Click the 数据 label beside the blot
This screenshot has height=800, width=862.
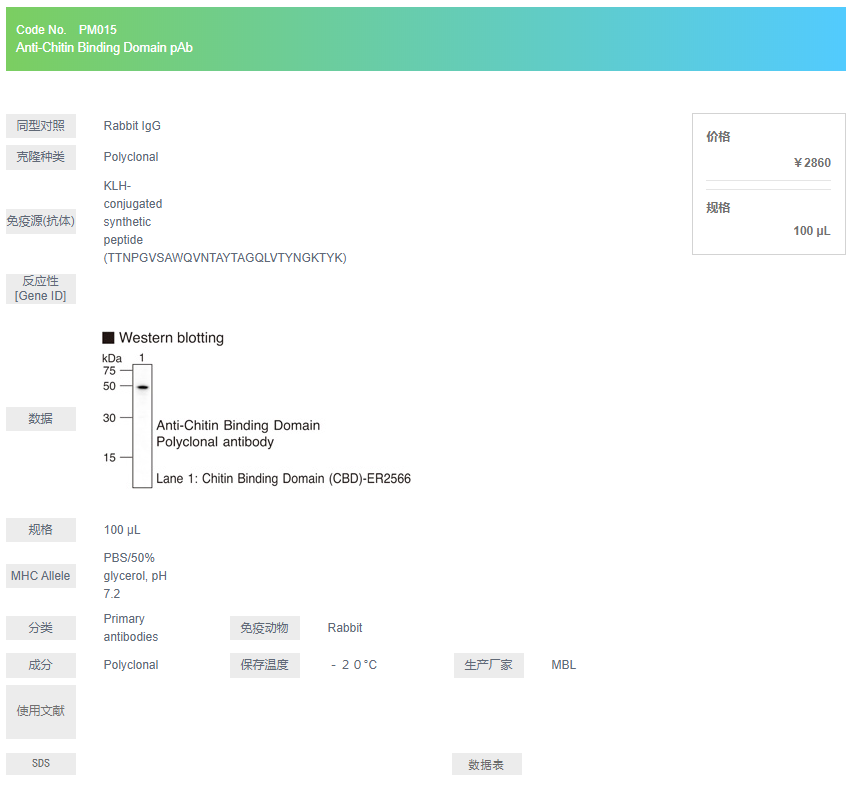click(41, 419)
